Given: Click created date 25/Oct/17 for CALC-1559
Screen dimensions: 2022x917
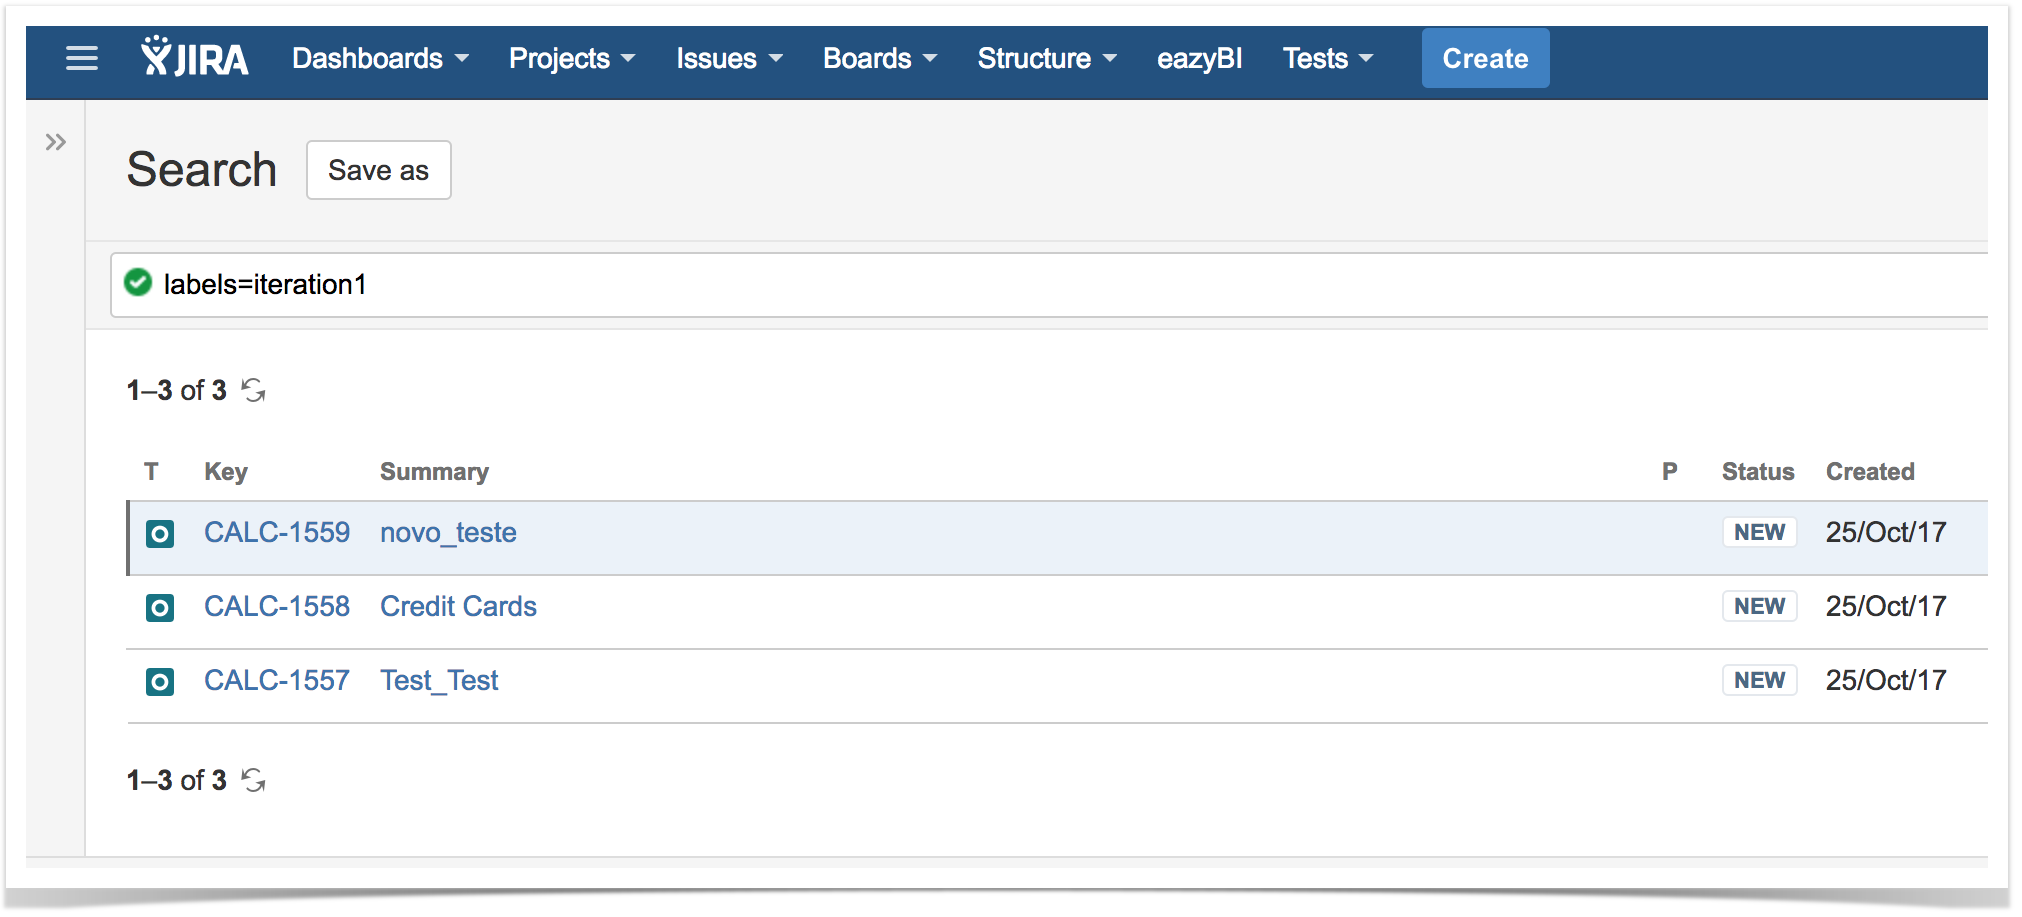Looking at the screenshot, I should (1886, 532).
